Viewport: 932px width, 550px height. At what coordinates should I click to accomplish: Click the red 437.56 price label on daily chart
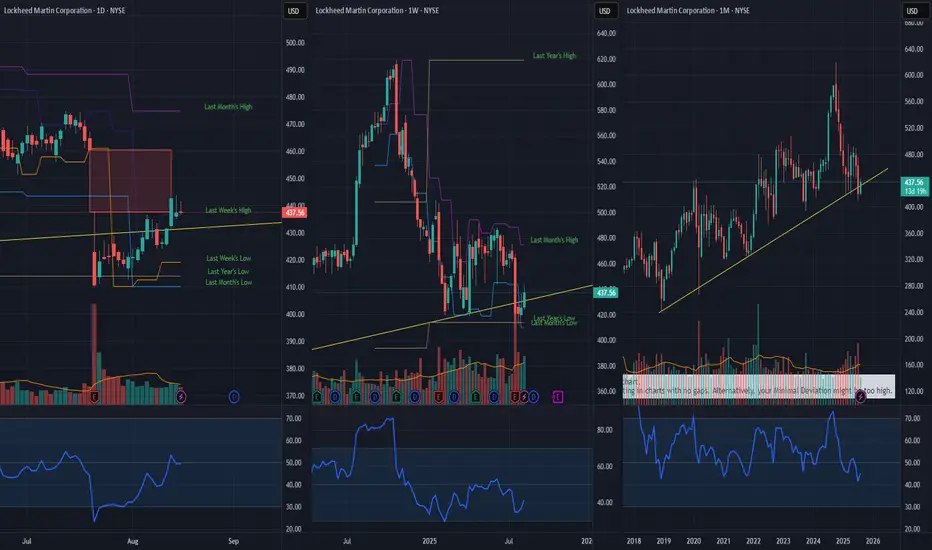(295, 212)
